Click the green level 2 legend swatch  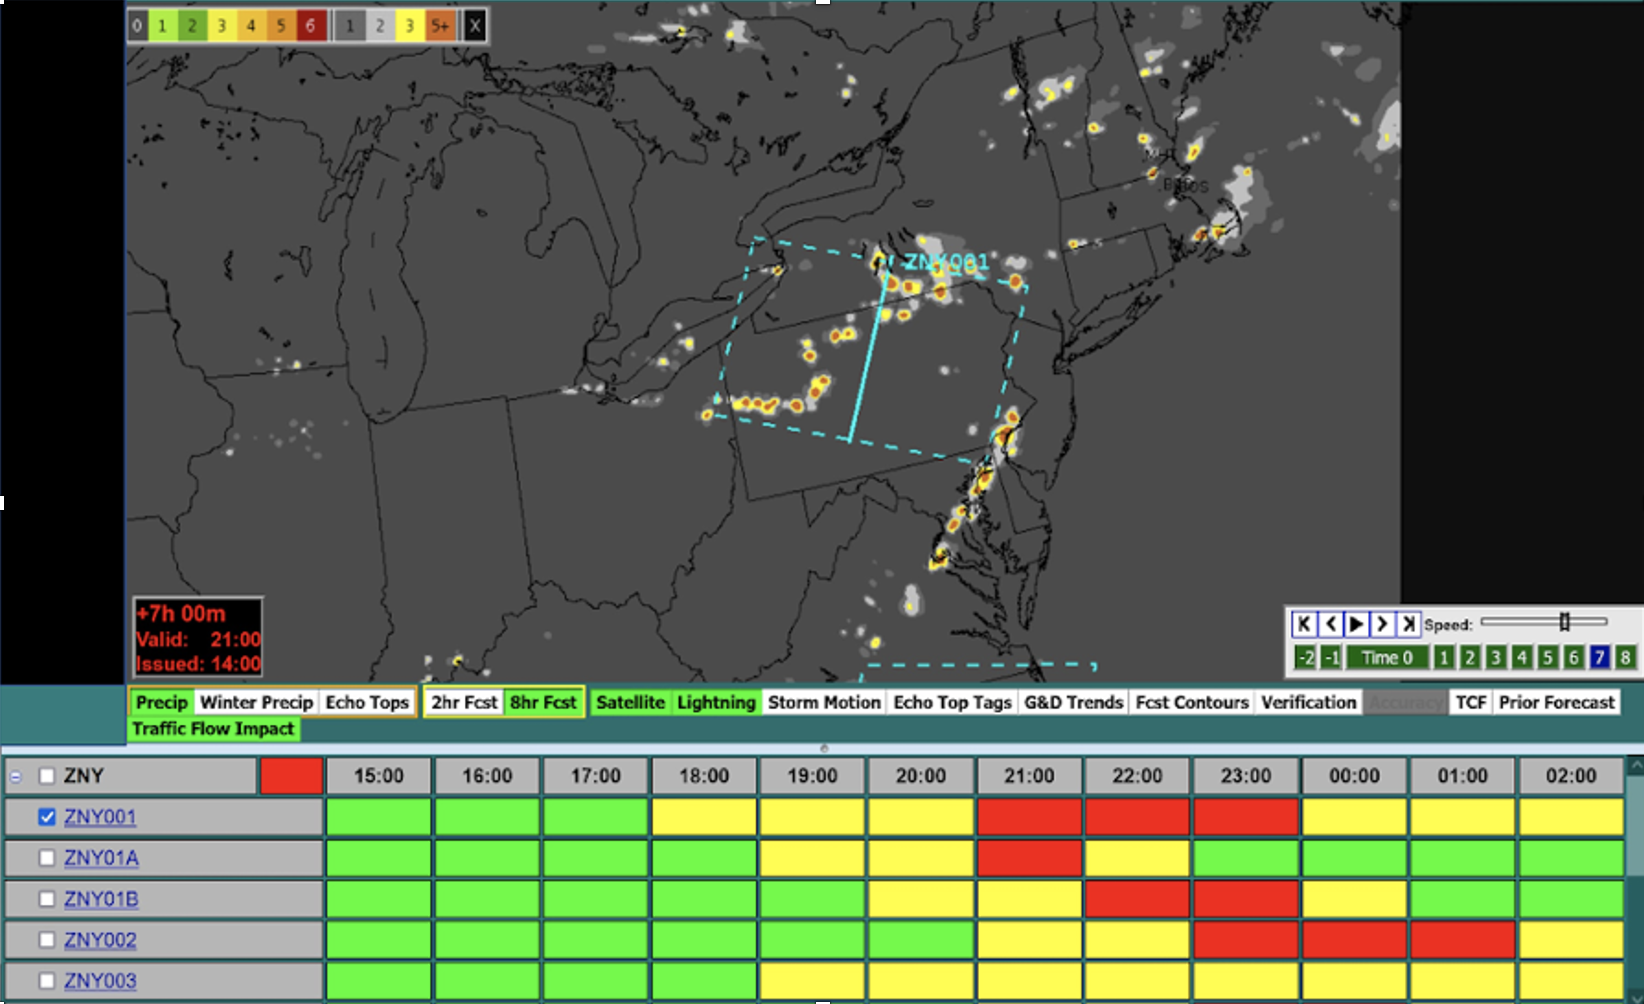[x=192, y=26]
